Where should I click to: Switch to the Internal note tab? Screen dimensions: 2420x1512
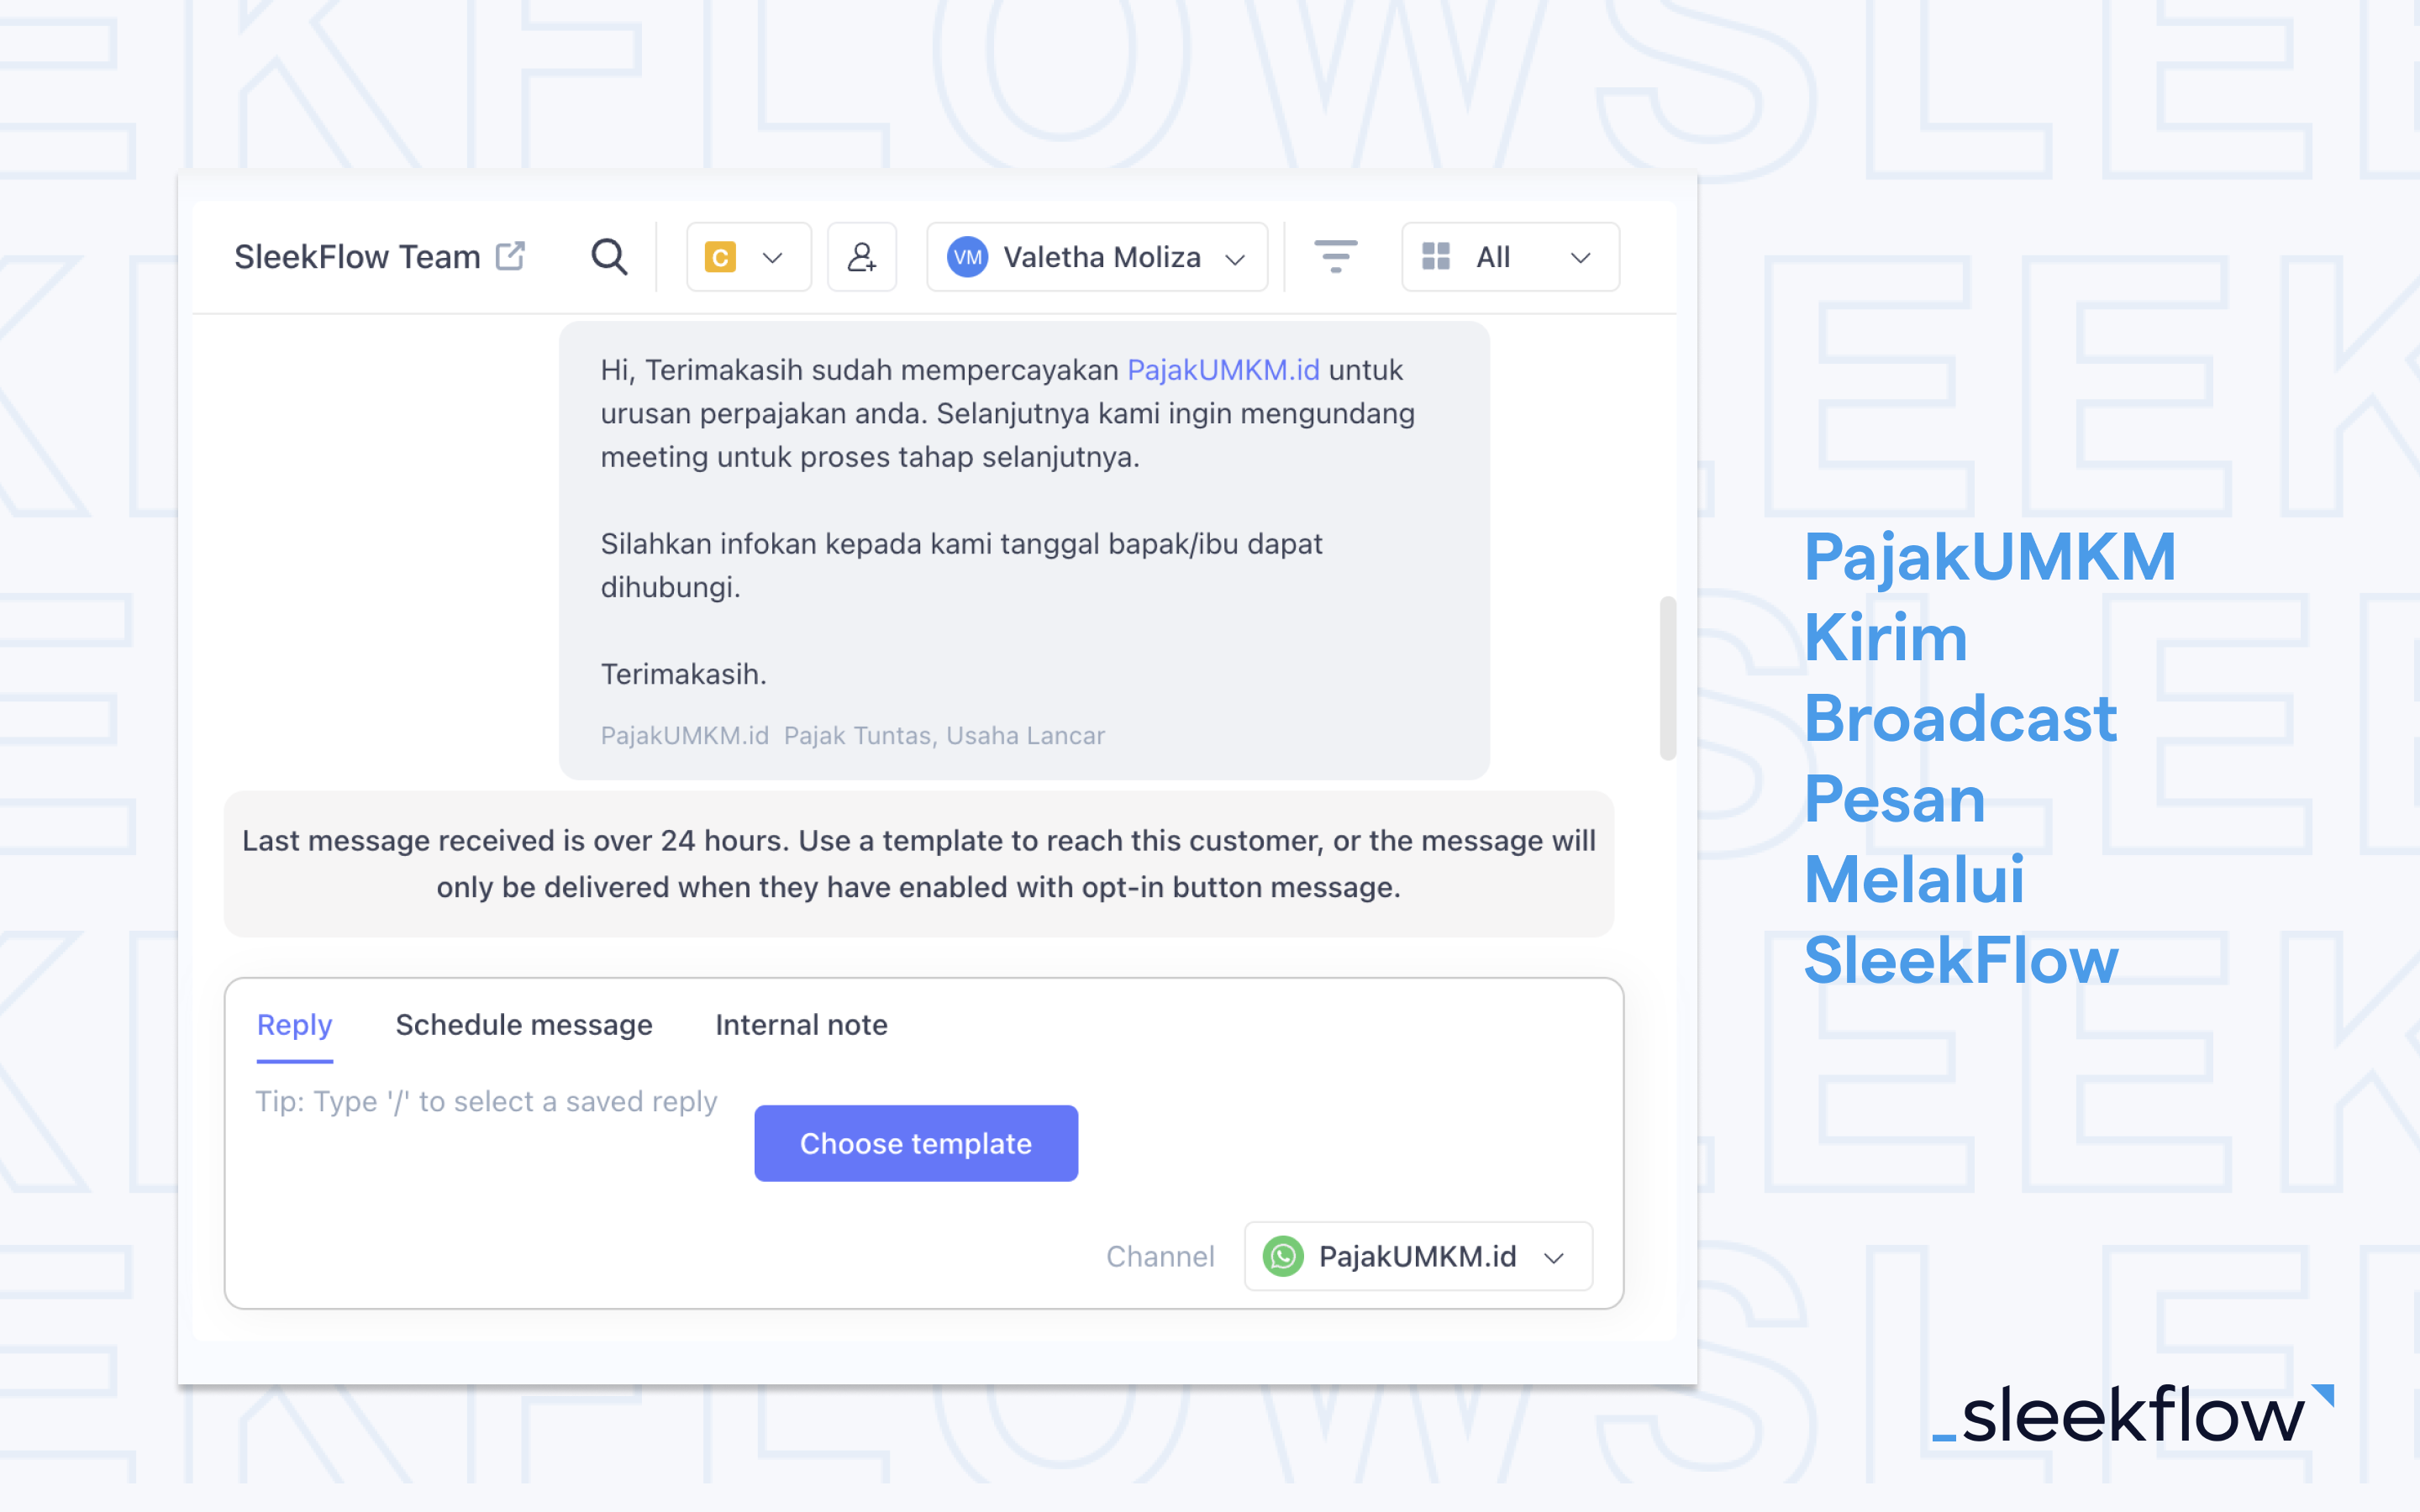click(x=800, y=1024)
